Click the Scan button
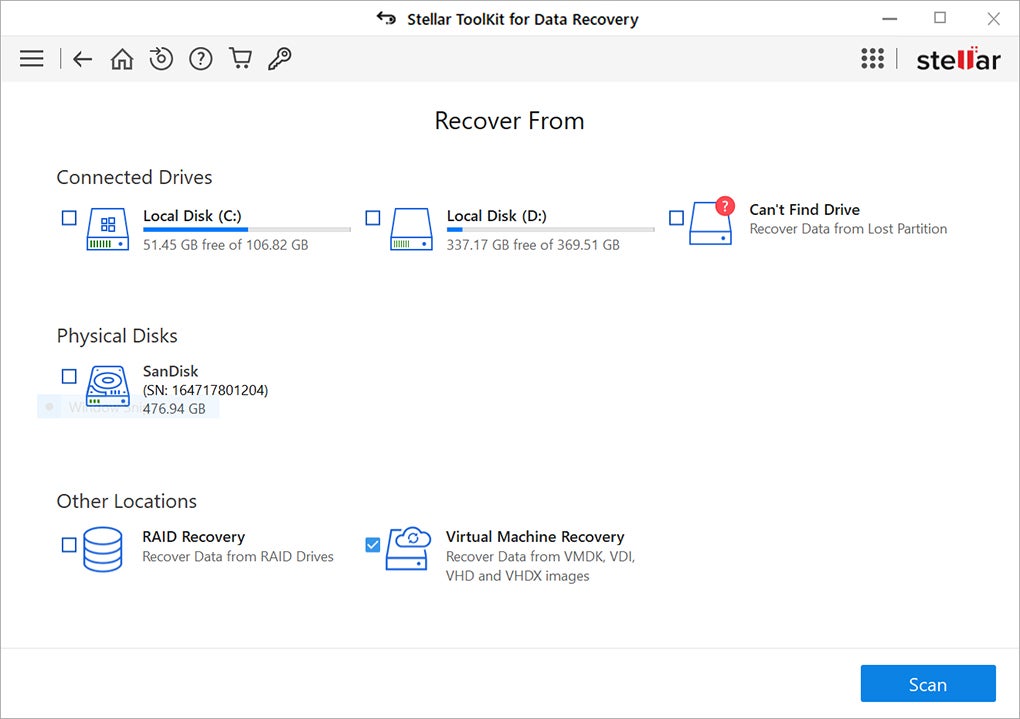The height and width of the screenshot is (719, 1020). (928, 684)
